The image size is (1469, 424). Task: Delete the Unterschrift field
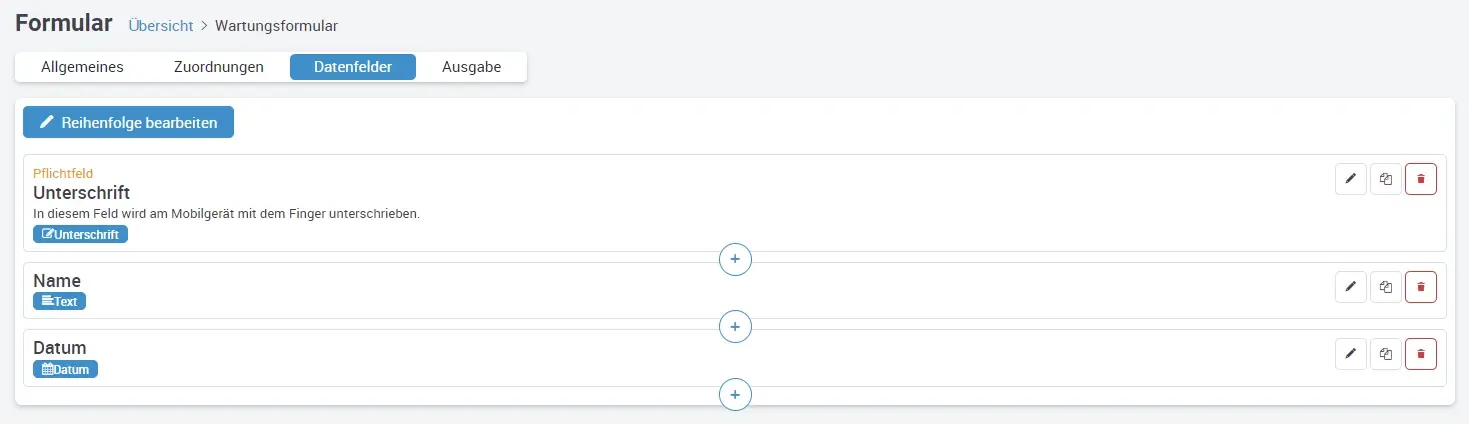pyautogui.click(x=1421, y=179)
